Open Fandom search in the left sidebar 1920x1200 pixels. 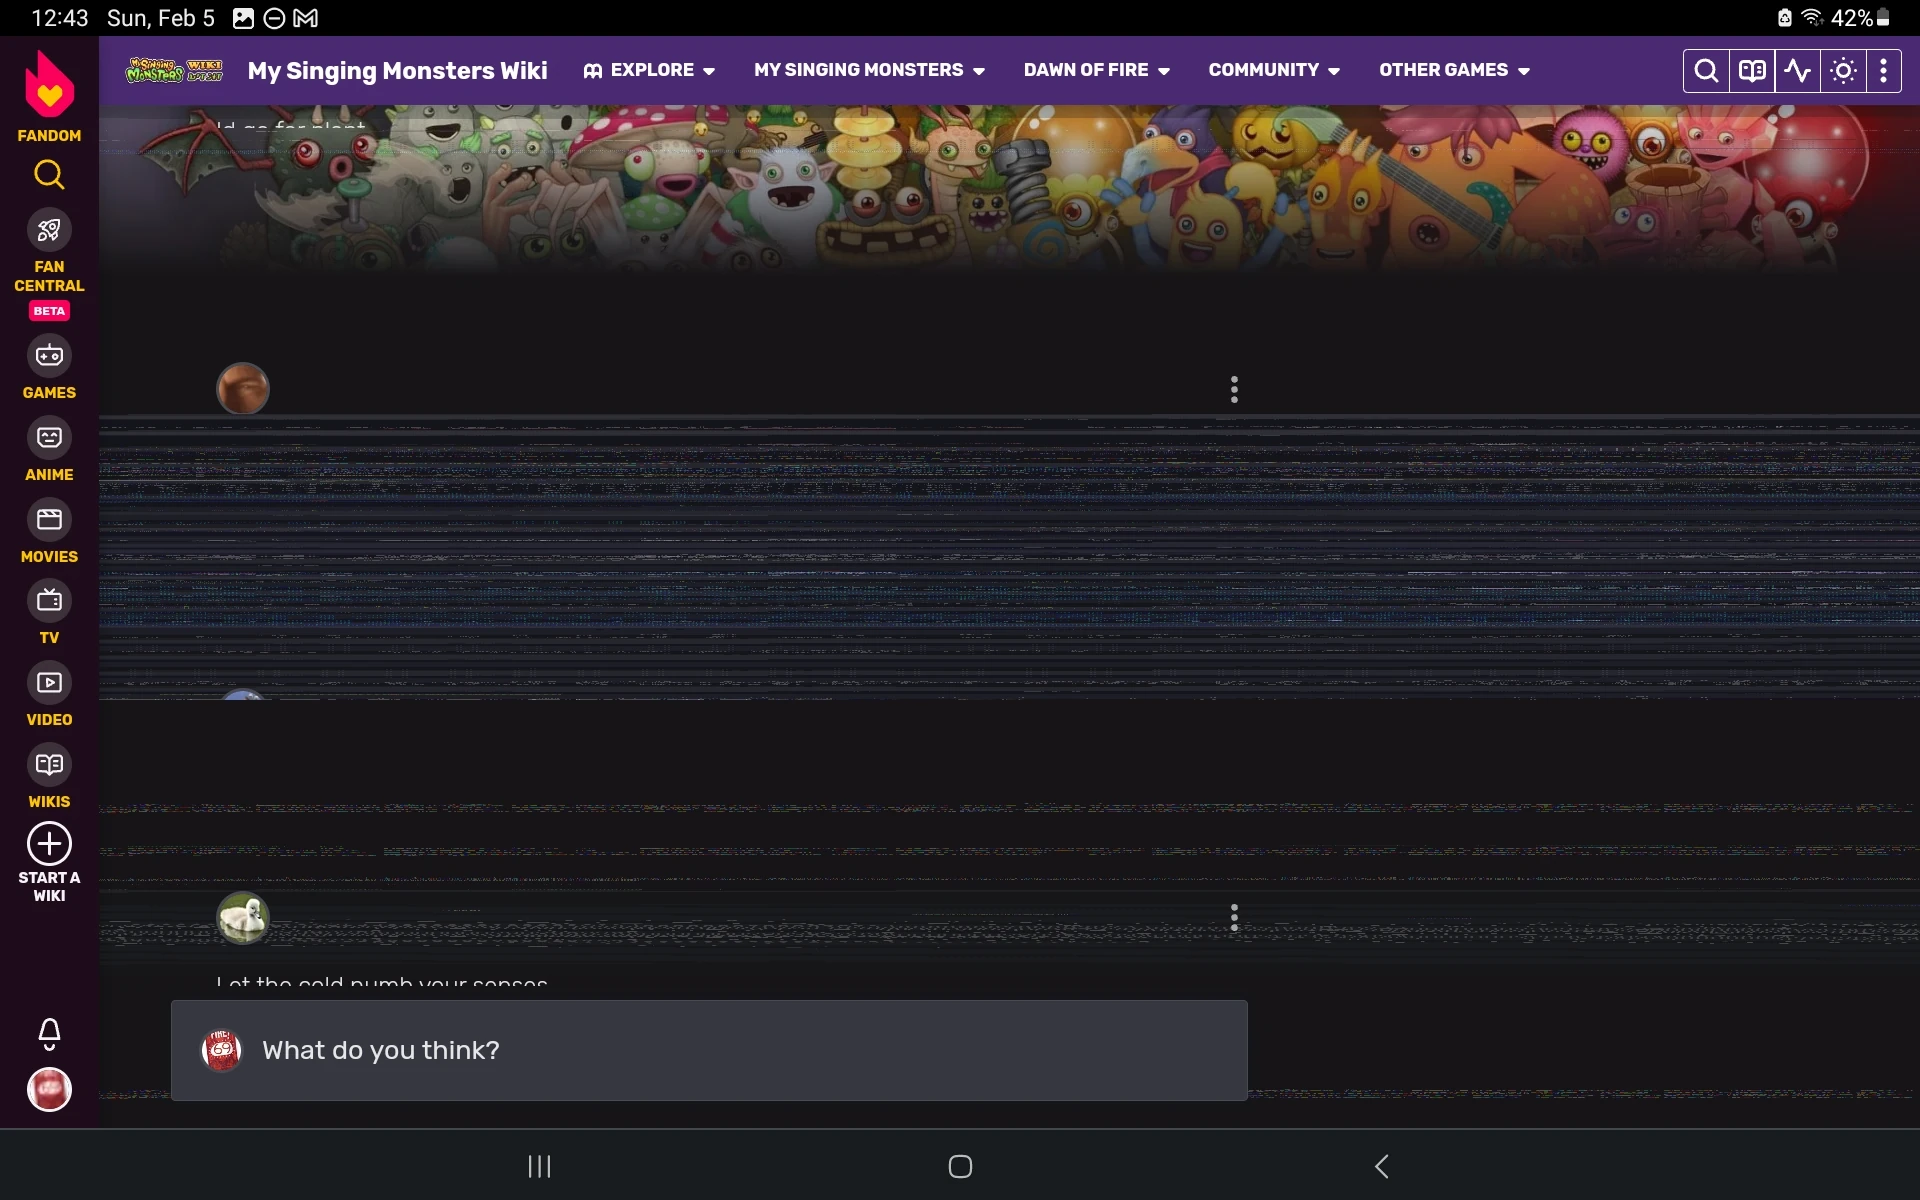49,175
